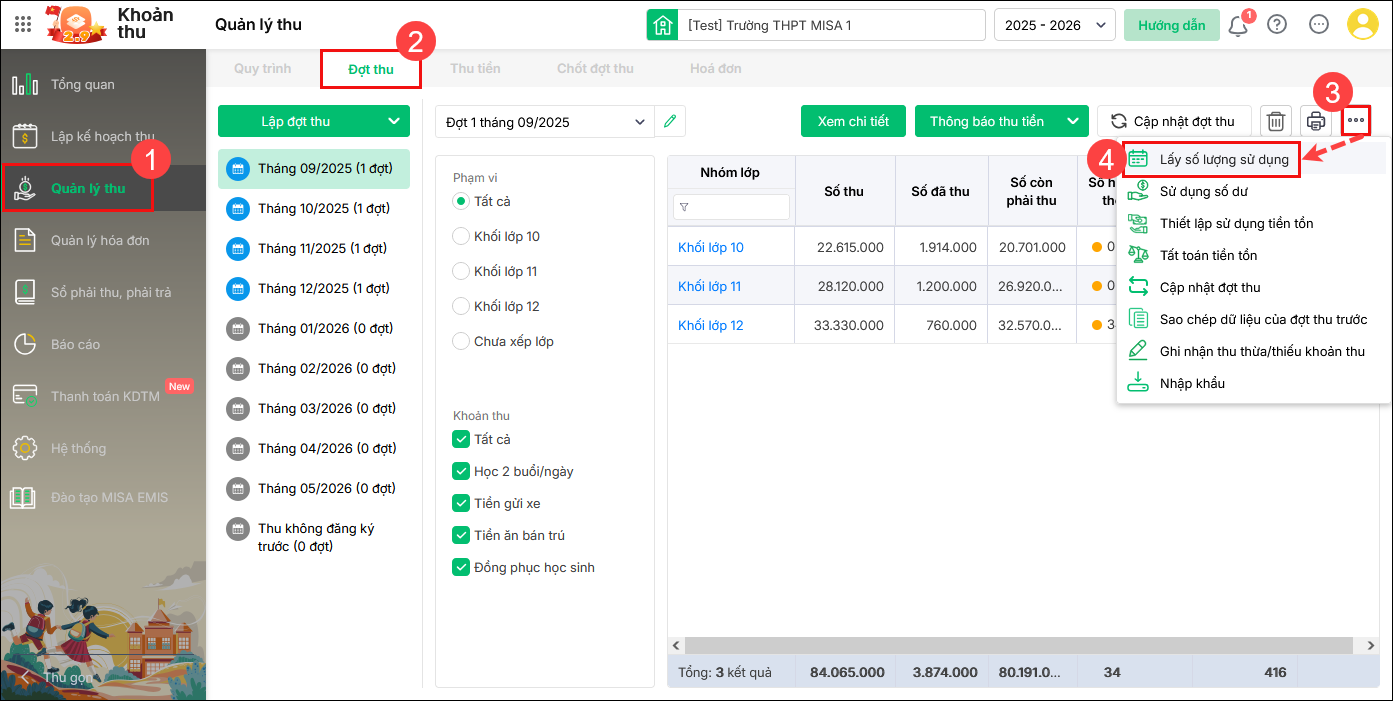Toggle the Đồng phục học sinh checkbox

click(461, 567)
